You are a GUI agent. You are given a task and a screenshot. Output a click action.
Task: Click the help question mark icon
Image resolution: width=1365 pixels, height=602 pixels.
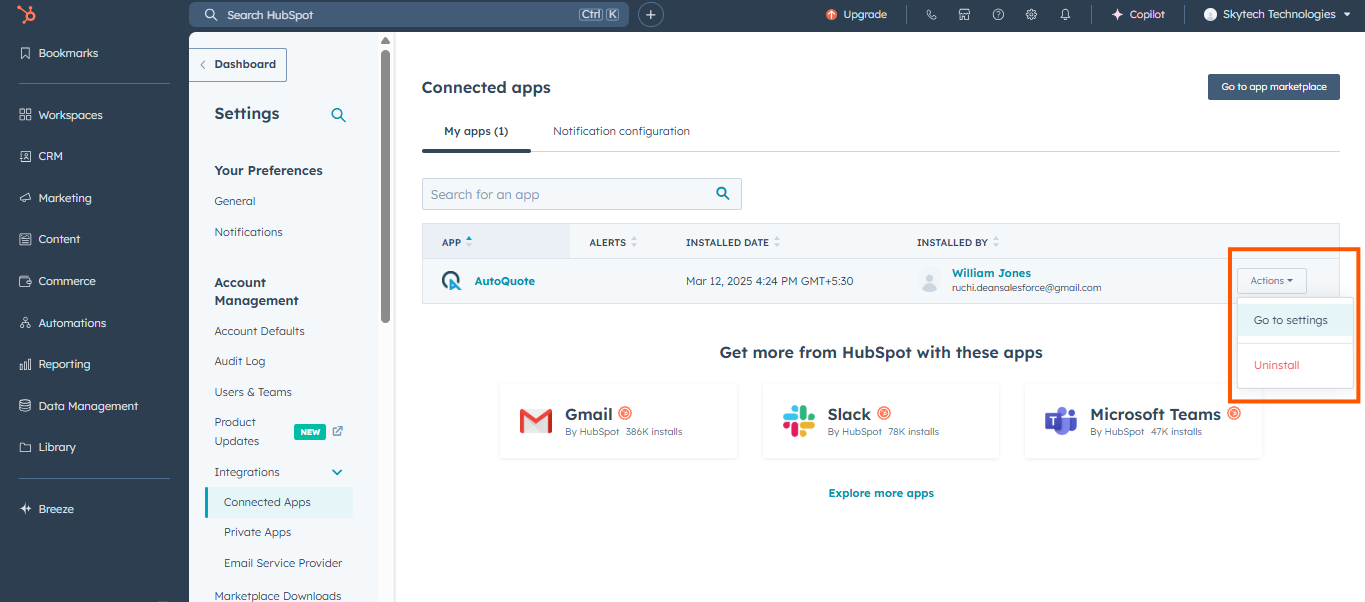[998, 15]
